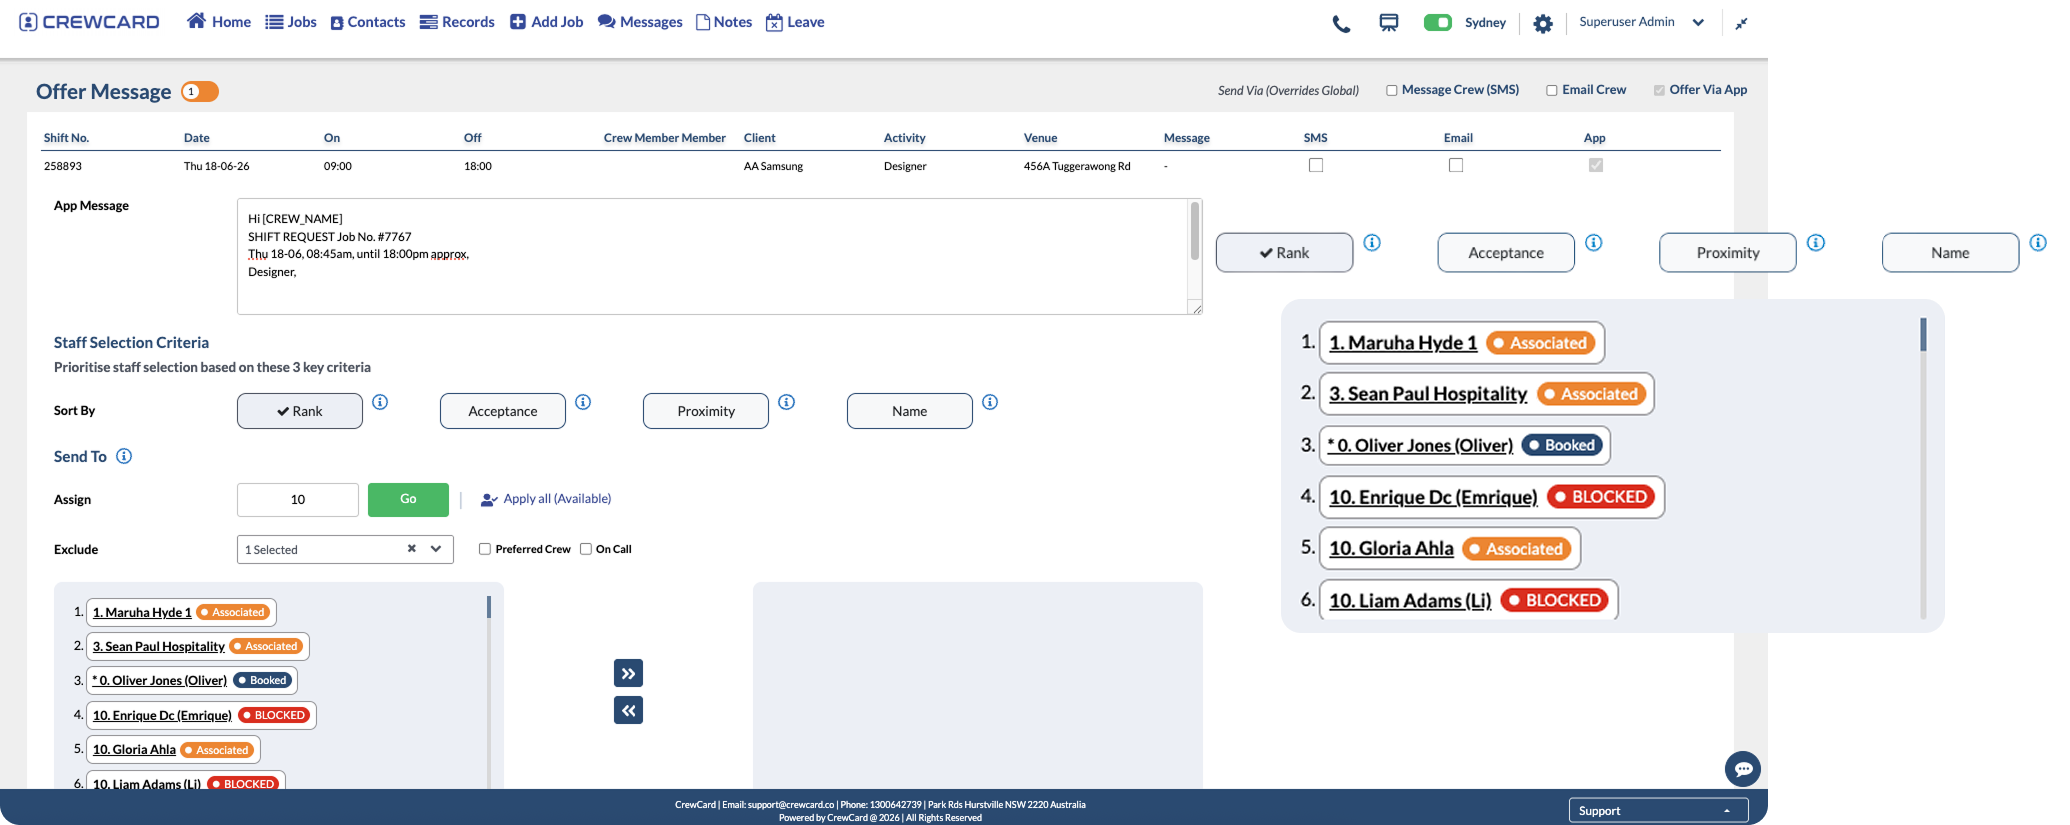The width and height of the screenshot is (2070, 825).
Task: Click the Apply all (Available) link
Action: pos(546,499)
